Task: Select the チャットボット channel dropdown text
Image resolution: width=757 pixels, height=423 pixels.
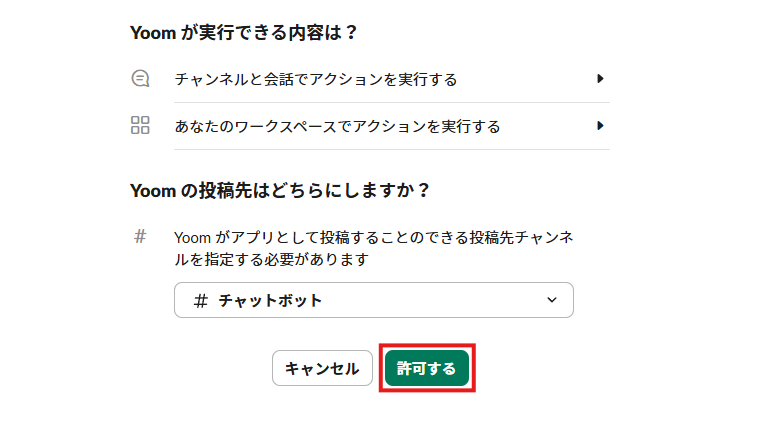Action: (270, 300)
